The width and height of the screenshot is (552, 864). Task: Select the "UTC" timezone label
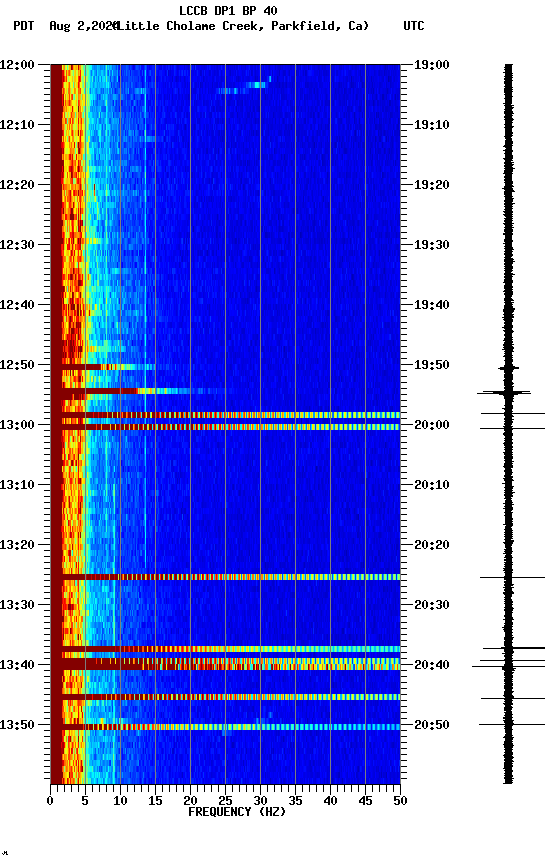[x=414, y=26]
